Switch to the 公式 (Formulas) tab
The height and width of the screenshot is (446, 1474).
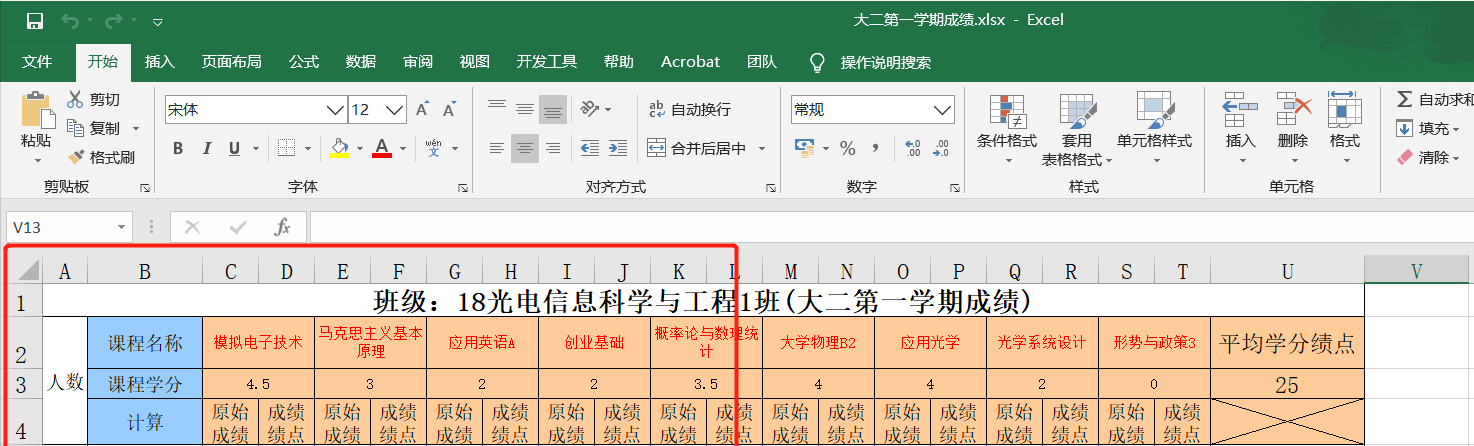(x=304, y=62)
